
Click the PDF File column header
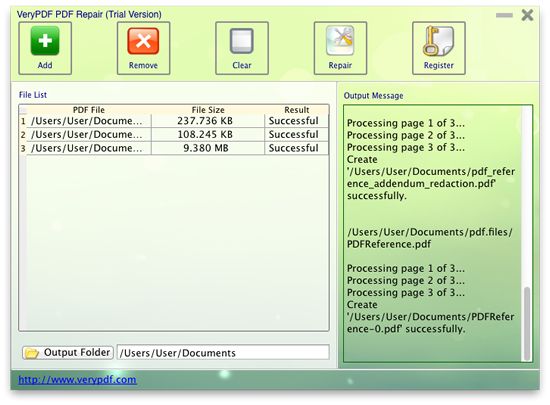(x=89, y=110)
